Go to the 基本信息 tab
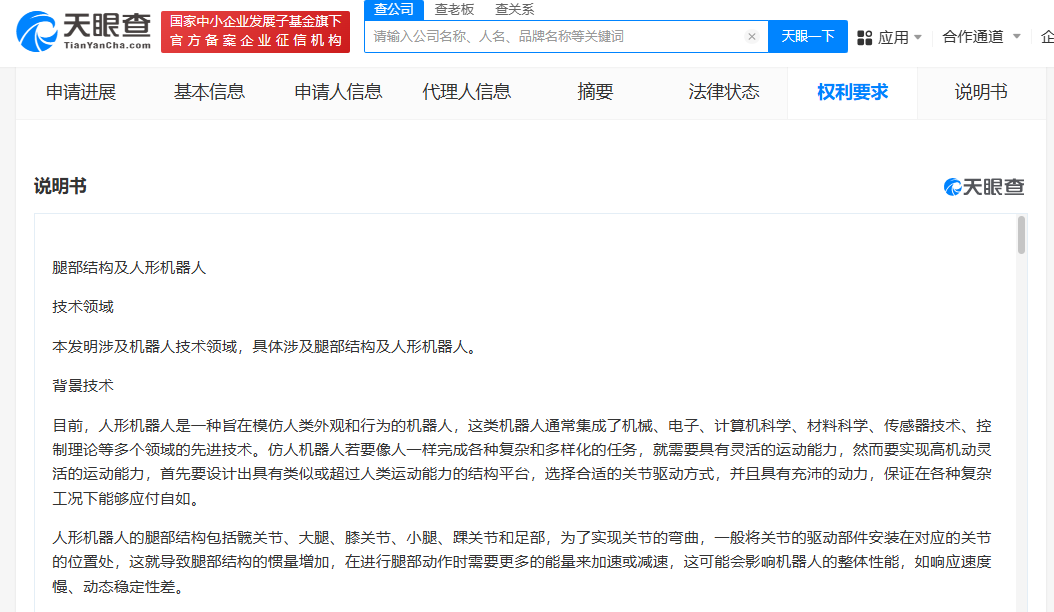The height and width of the screenshot is (612, 1054). tap(209, 92)
